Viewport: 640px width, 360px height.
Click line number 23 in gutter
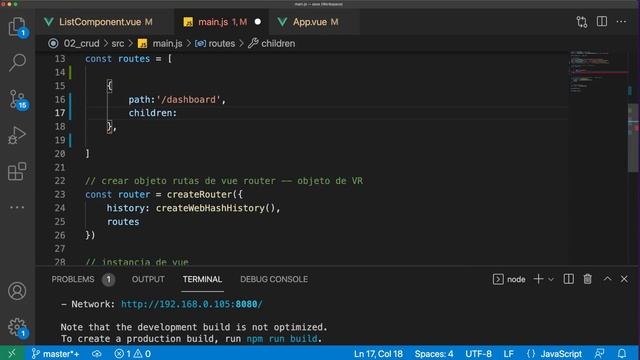pos(60,194)
